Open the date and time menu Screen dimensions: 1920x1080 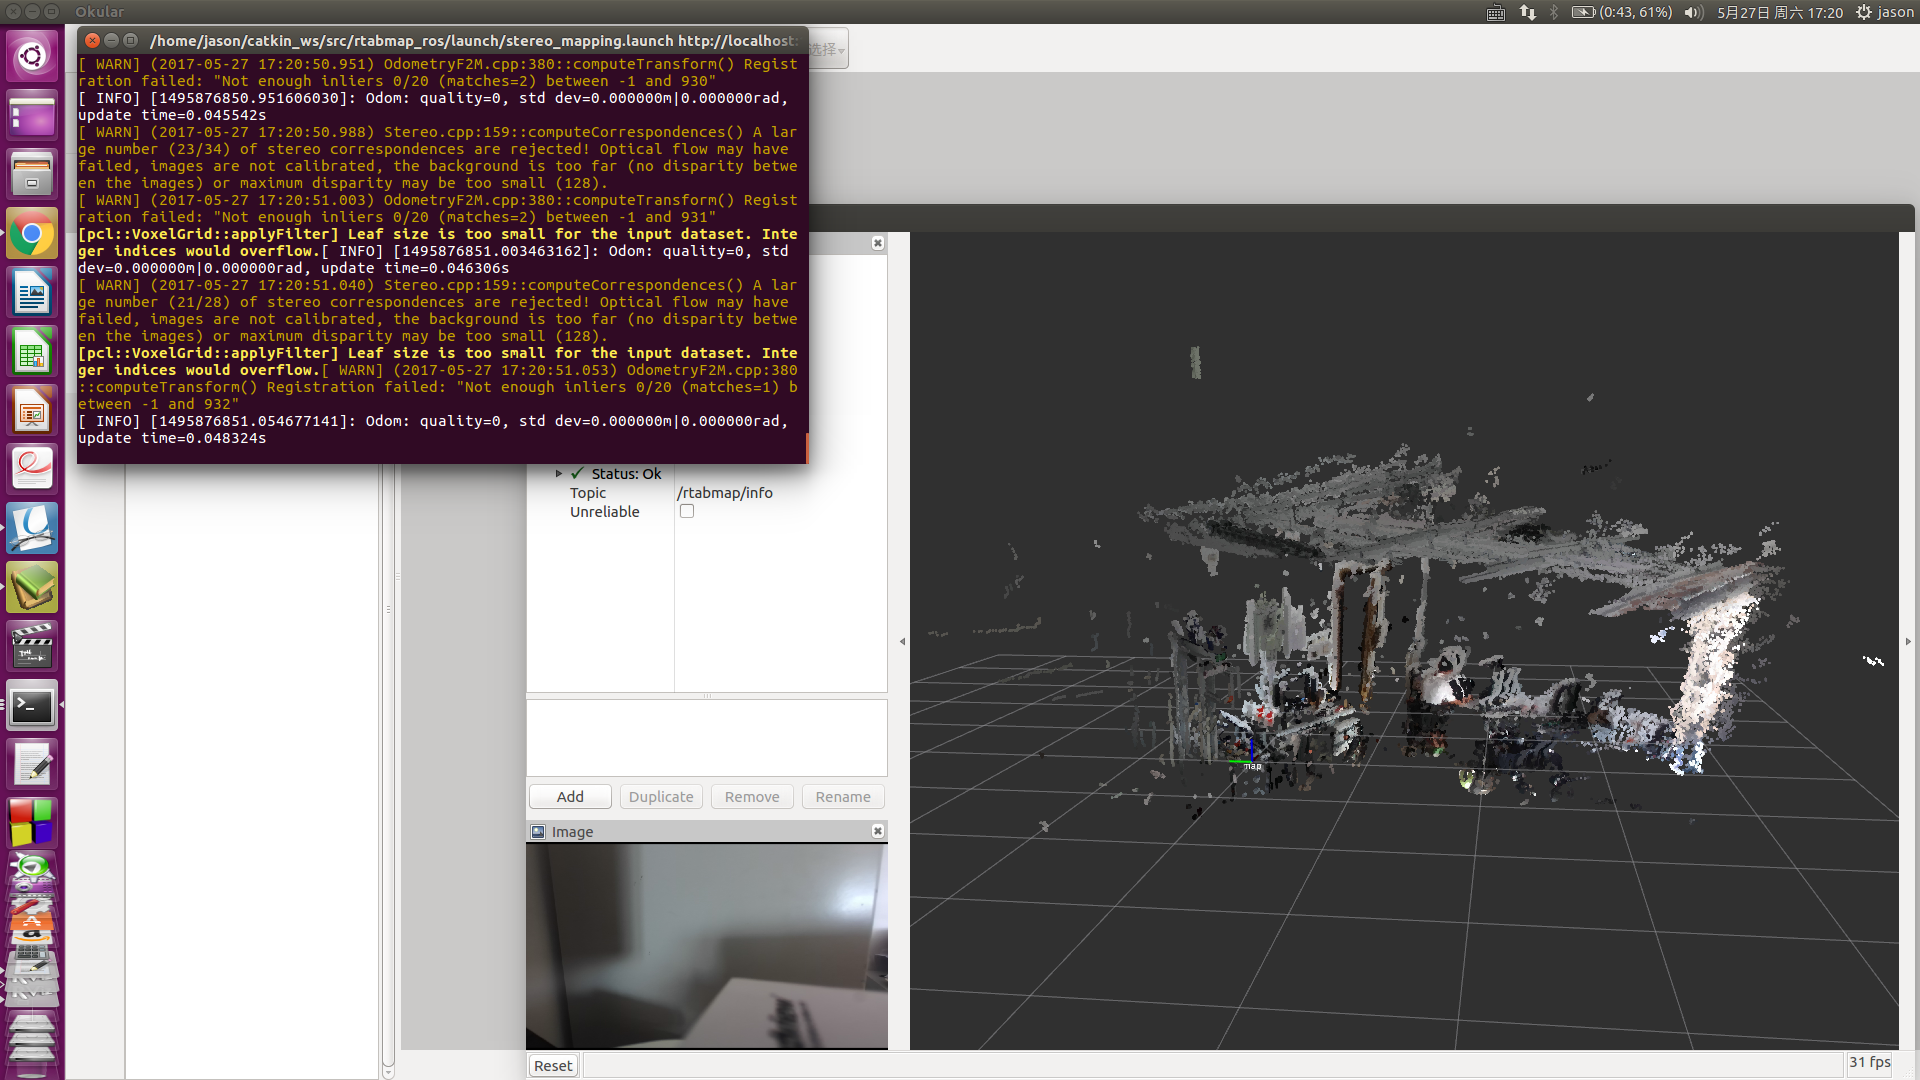pos(1779,12)
